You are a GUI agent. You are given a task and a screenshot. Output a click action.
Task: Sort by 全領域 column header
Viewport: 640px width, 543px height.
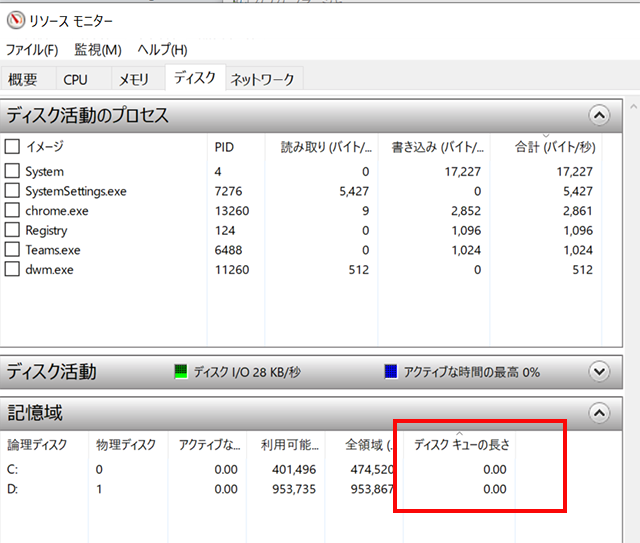[x=369, y=445]
